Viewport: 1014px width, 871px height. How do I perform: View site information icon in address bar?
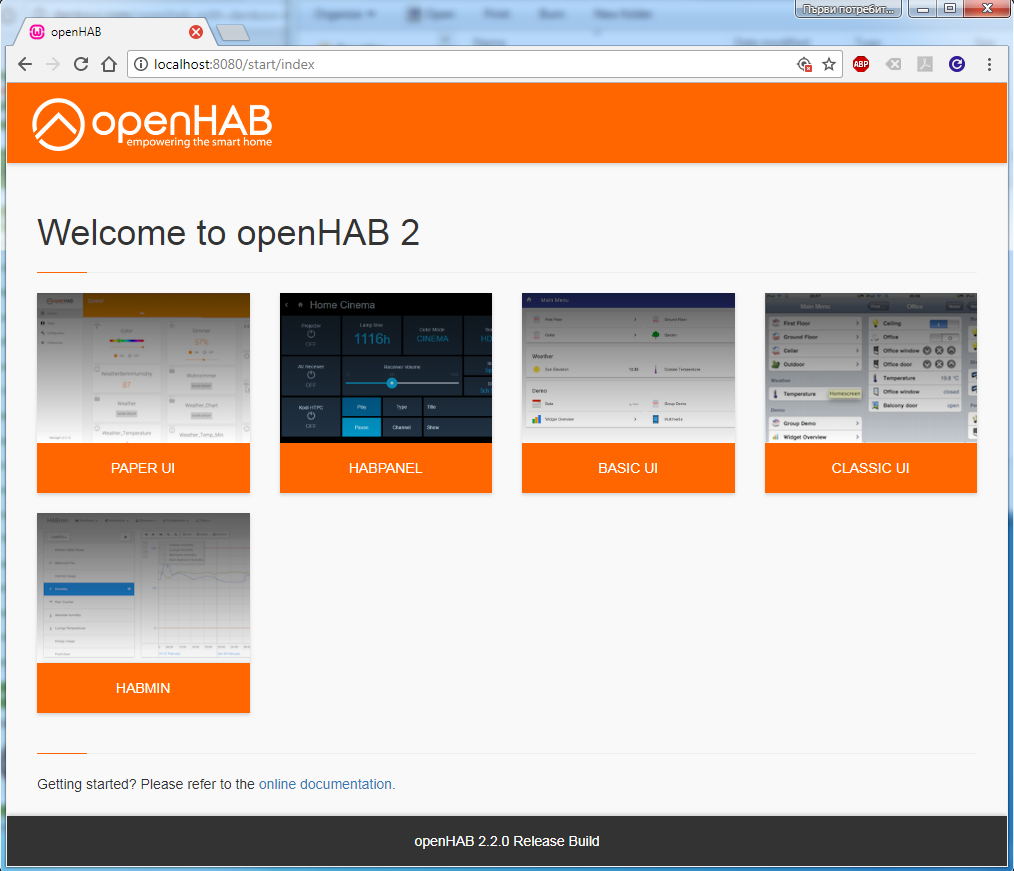[140, 64]
